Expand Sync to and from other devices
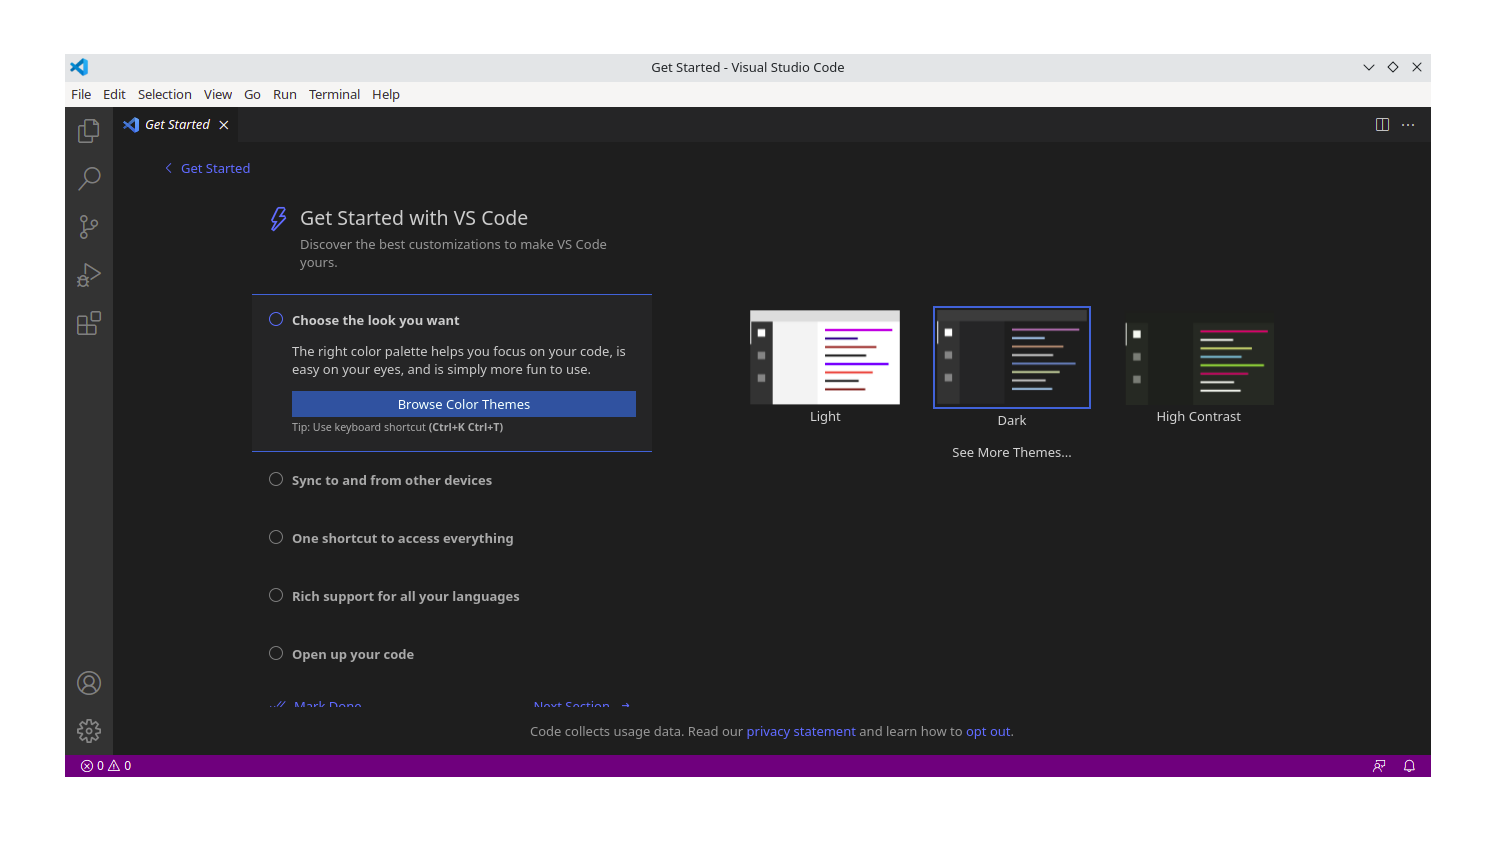The height and width of the screenshot is (854, 1496). pos(392,481)
